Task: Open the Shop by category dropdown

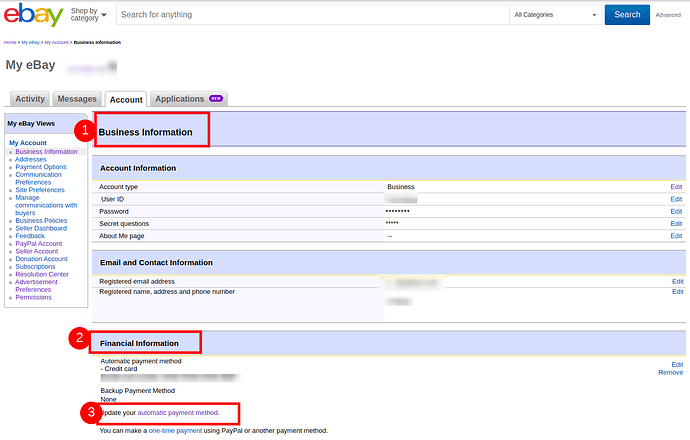Action: (x=88, y=15)
